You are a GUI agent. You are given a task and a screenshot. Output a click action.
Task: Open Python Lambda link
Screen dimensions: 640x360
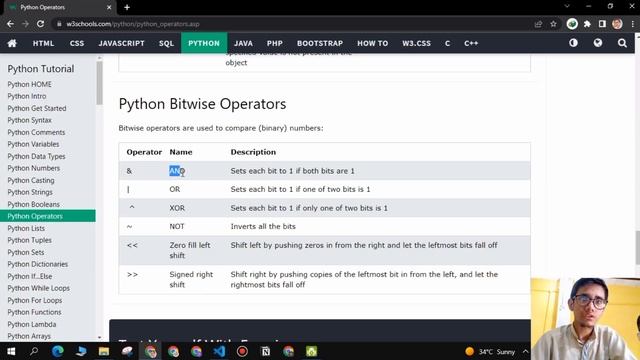[x=32, y=324]
